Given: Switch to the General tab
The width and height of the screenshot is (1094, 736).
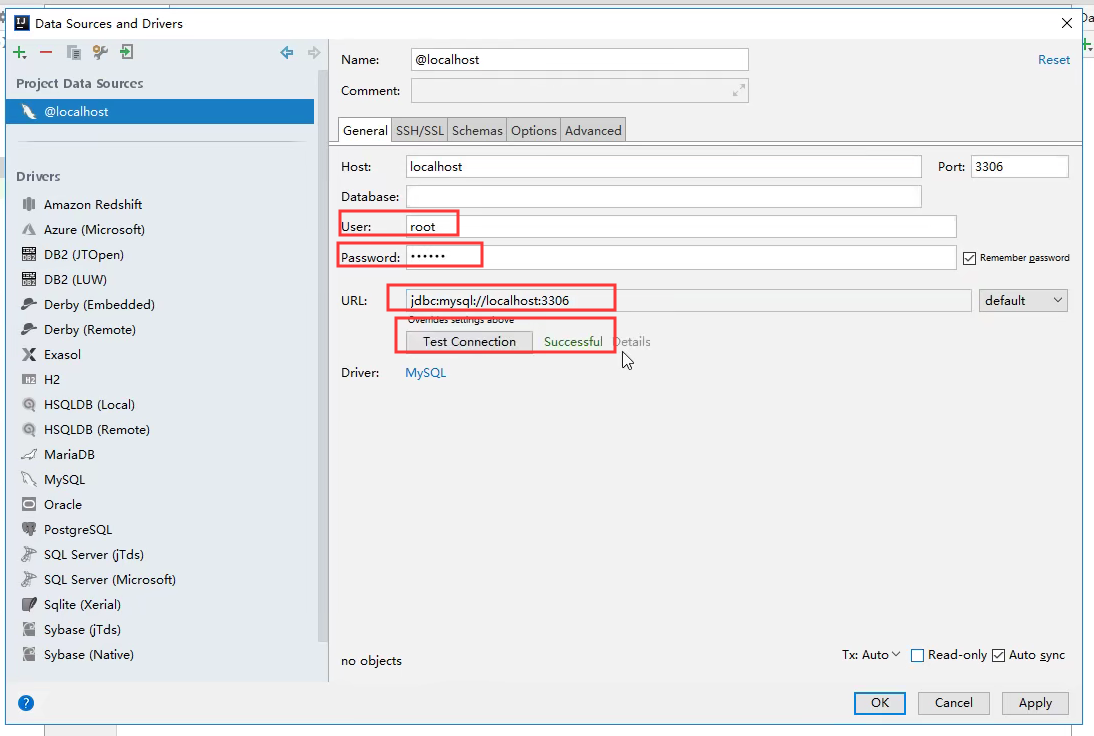Looking at the screenshot, I should 365,130.
